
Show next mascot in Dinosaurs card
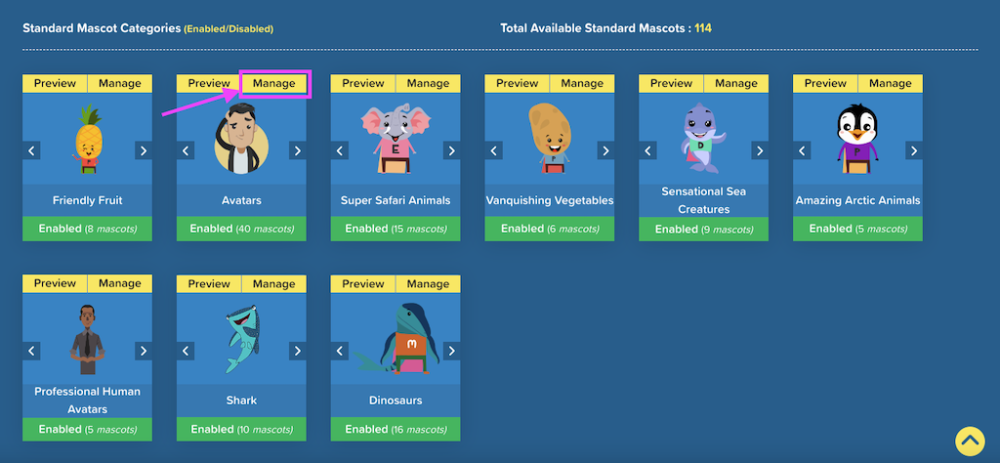[452, 351]
